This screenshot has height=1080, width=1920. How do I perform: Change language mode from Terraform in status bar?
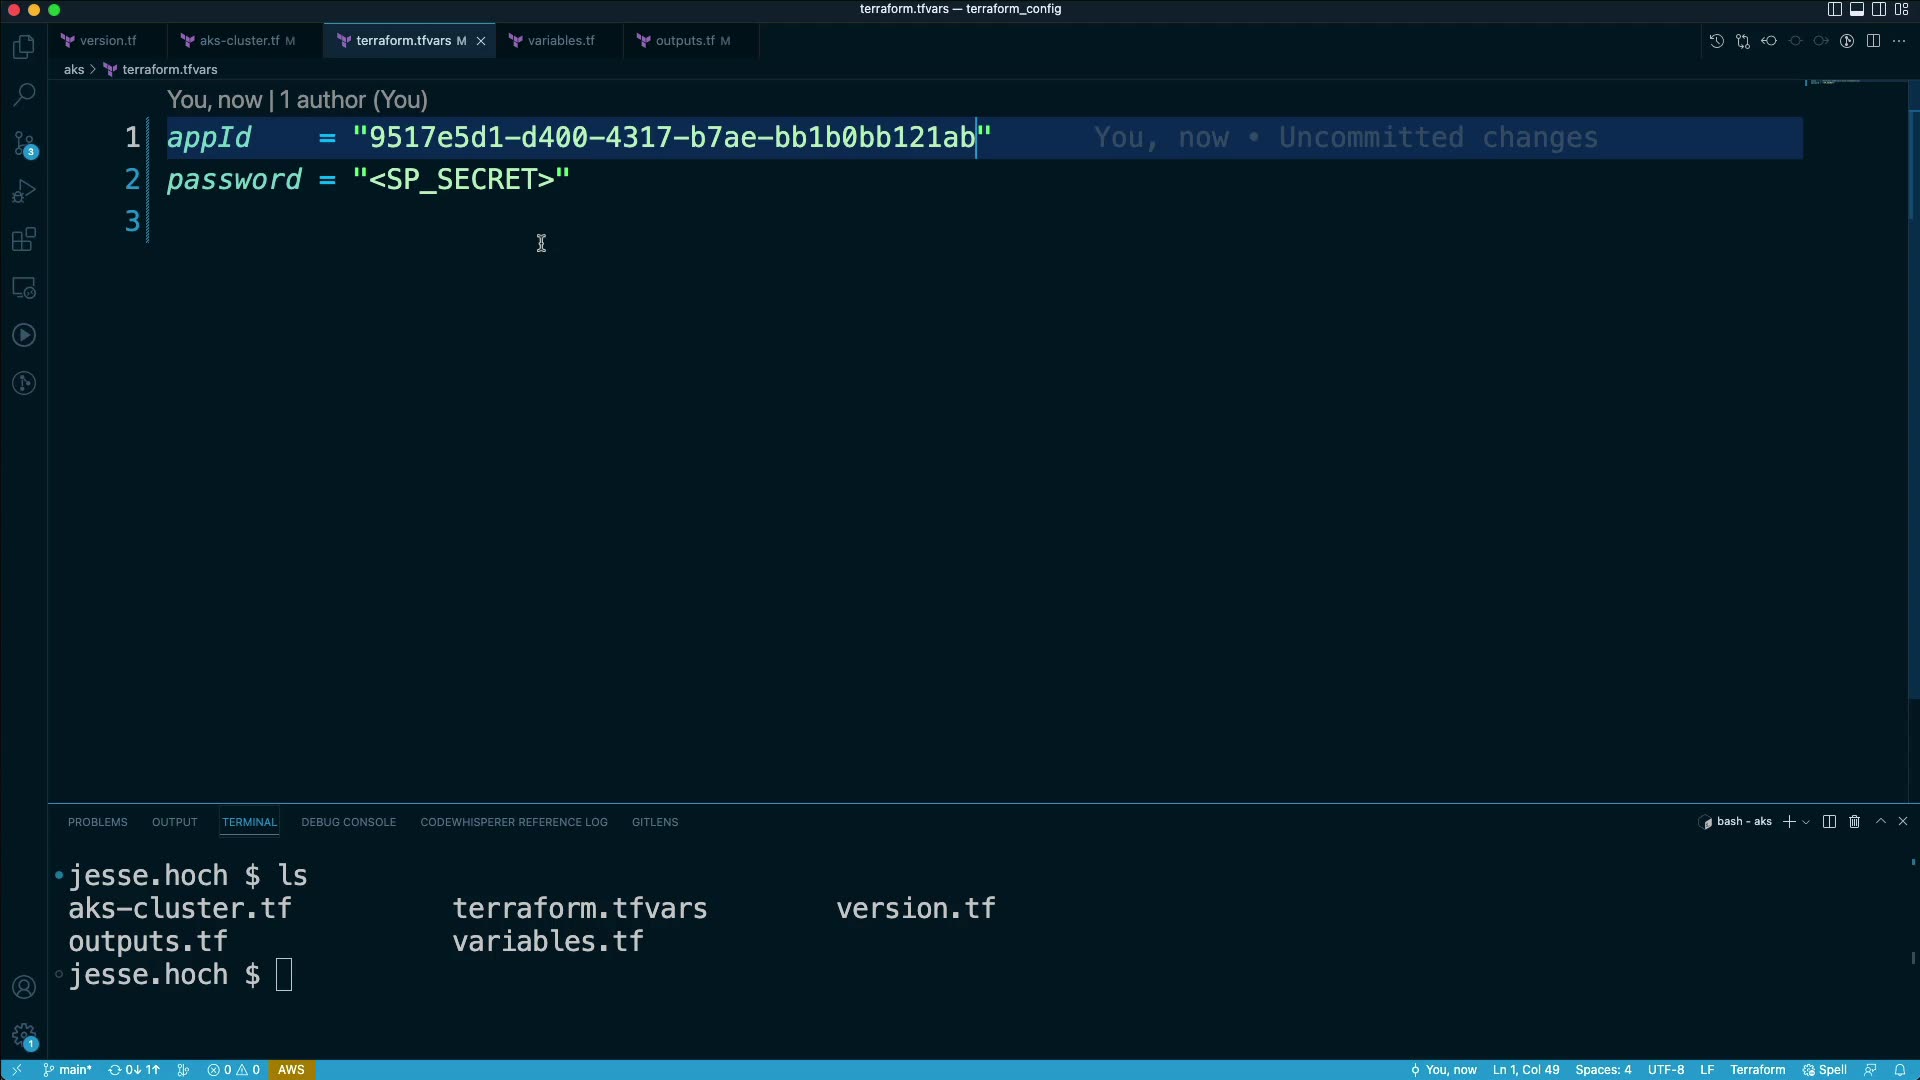[x=1757, y=1070]
